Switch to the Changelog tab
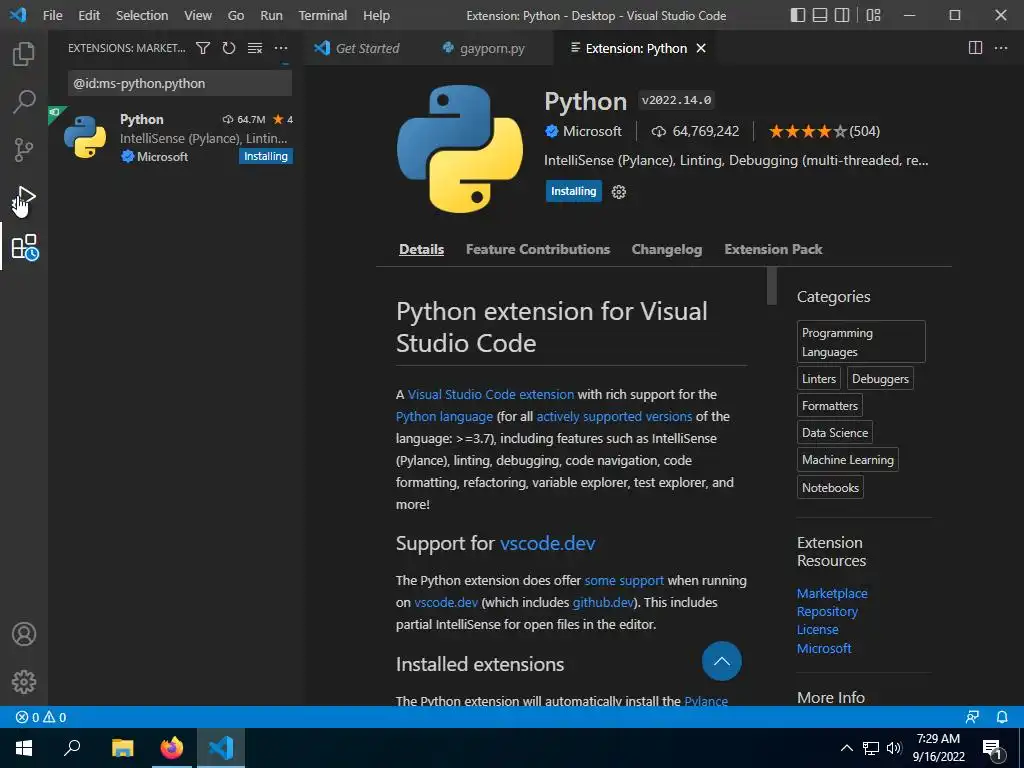This screenshot has height=768, width=1024. [x=667, y=249]
